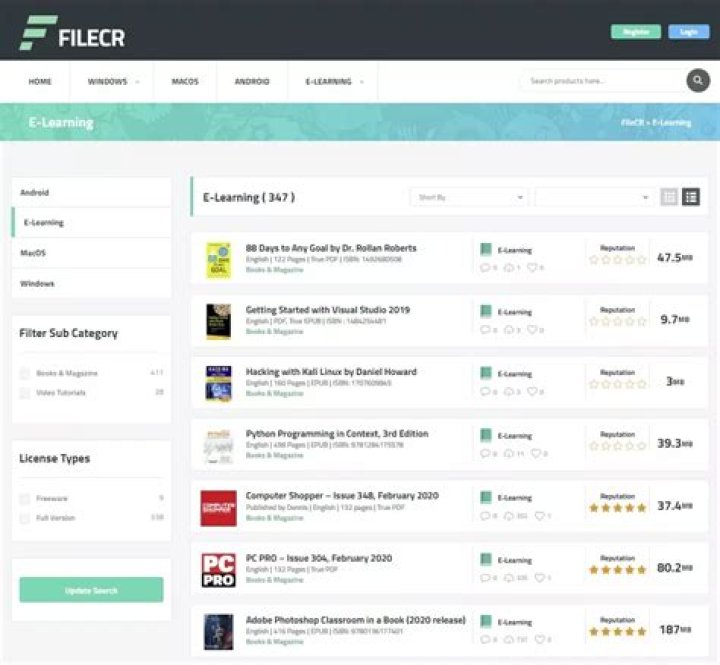
Task: Open 88 Days to Any Goal cover thumbnail
Action: pos(219,260)
